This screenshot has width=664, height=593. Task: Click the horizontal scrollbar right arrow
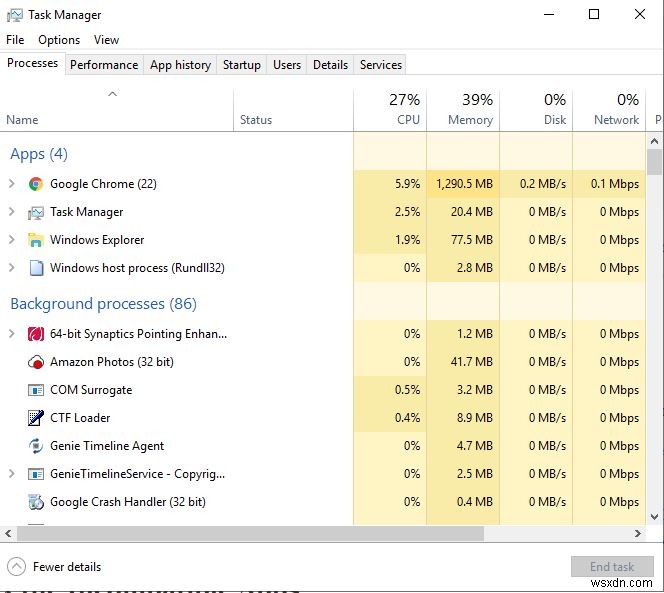pos(638,534)
